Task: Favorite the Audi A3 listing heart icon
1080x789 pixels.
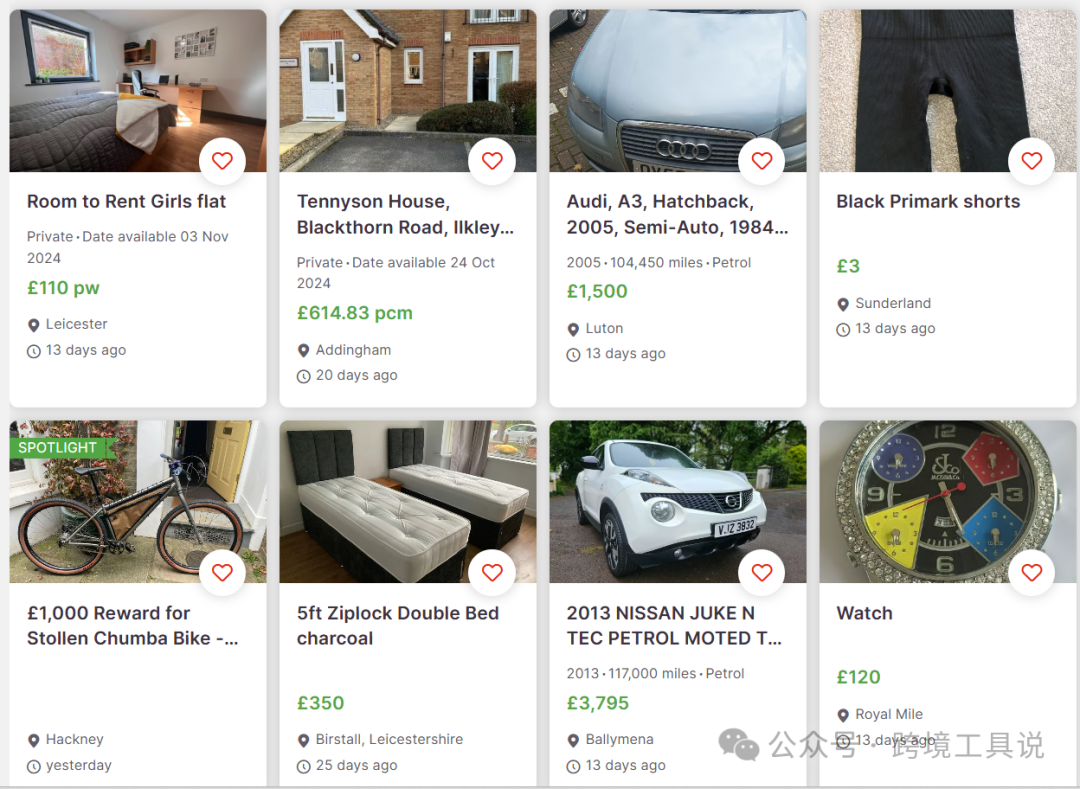Action: tap(761, 160)
